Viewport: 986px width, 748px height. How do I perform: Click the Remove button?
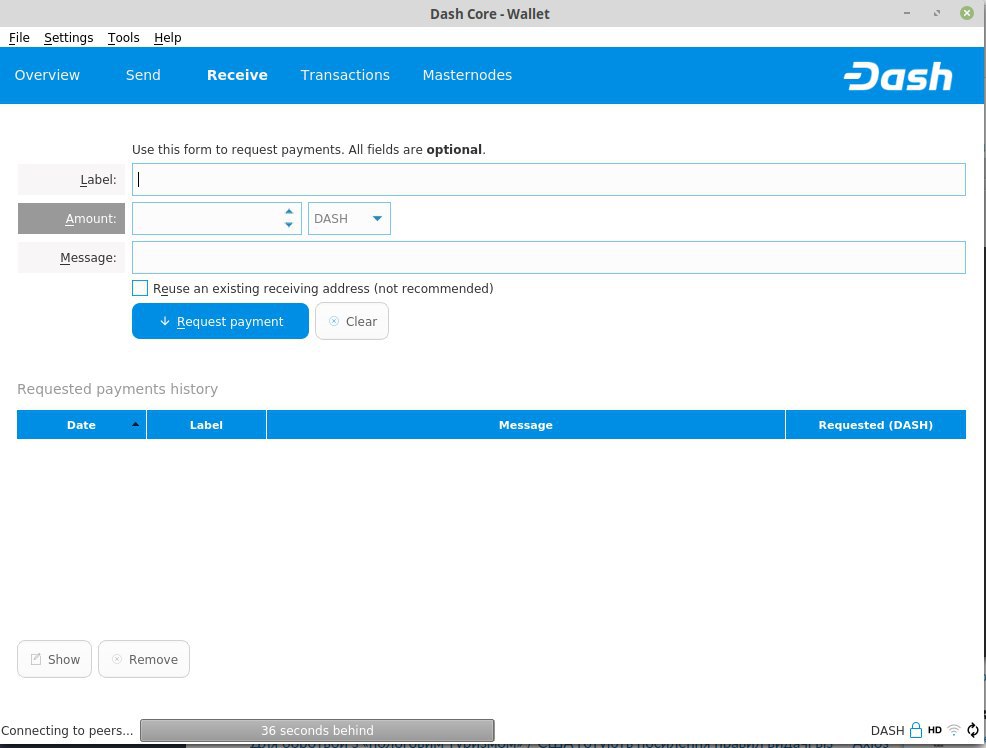pos(144,659)
